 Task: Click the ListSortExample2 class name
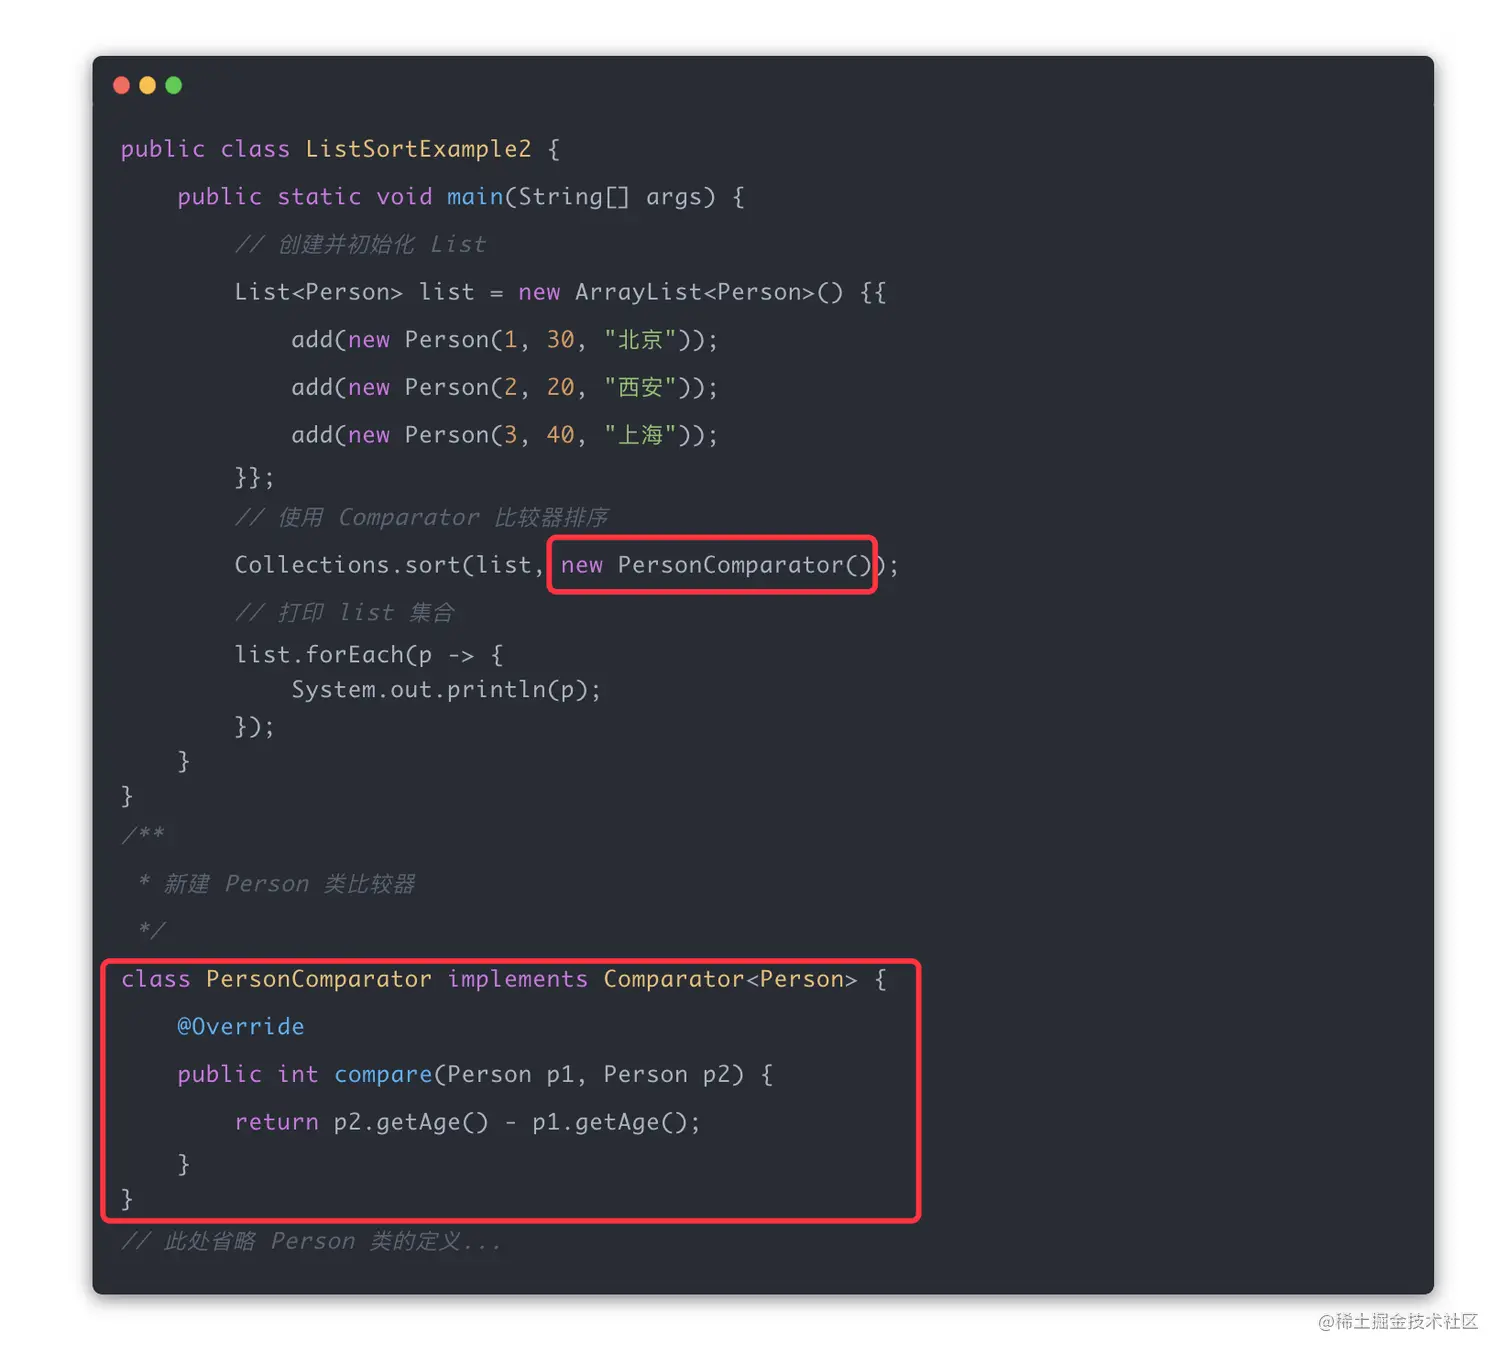pyautogui.click(x=418, y=149)
